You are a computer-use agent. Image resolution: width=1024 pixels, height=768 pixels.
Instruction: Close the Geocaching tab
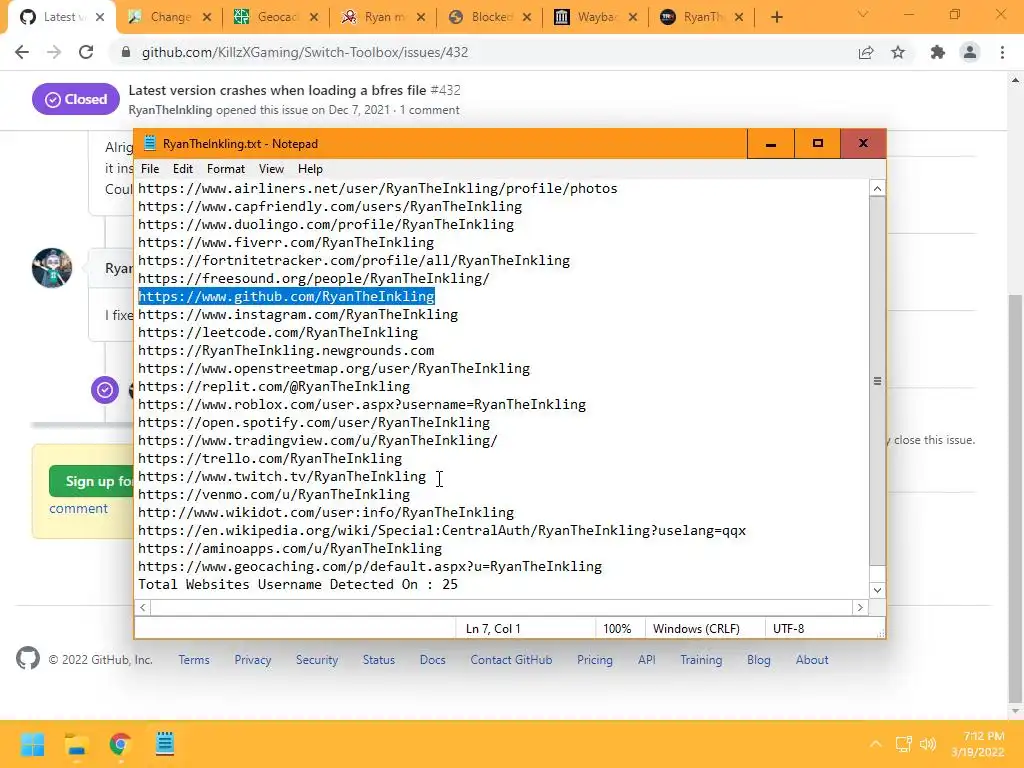(314, 18)
